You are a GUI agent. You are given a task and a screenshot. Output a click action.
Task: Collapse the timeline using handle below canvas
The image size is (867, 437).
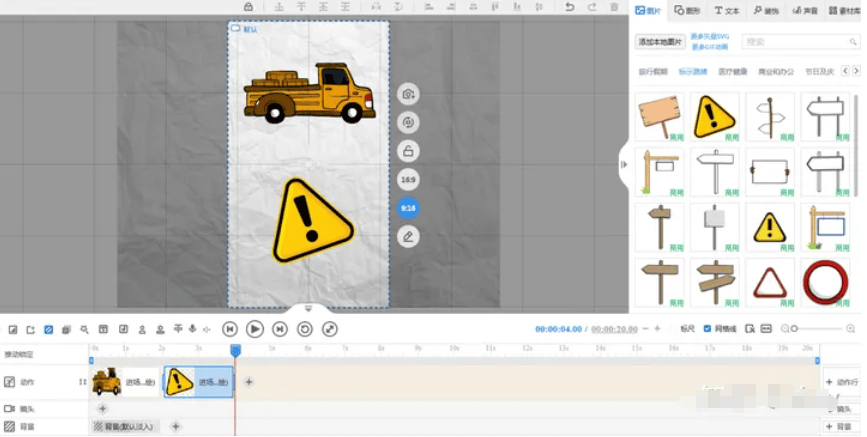[308, 309]
